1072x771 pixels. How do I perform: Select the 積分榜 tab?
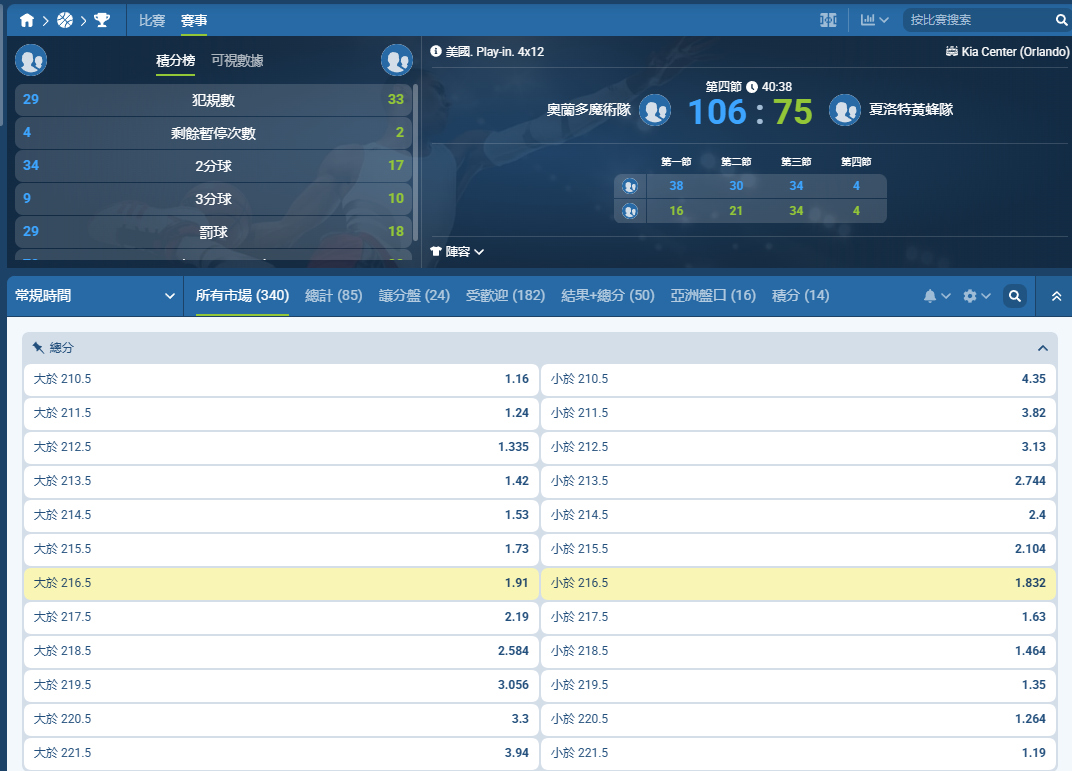[x=175, y=60]
